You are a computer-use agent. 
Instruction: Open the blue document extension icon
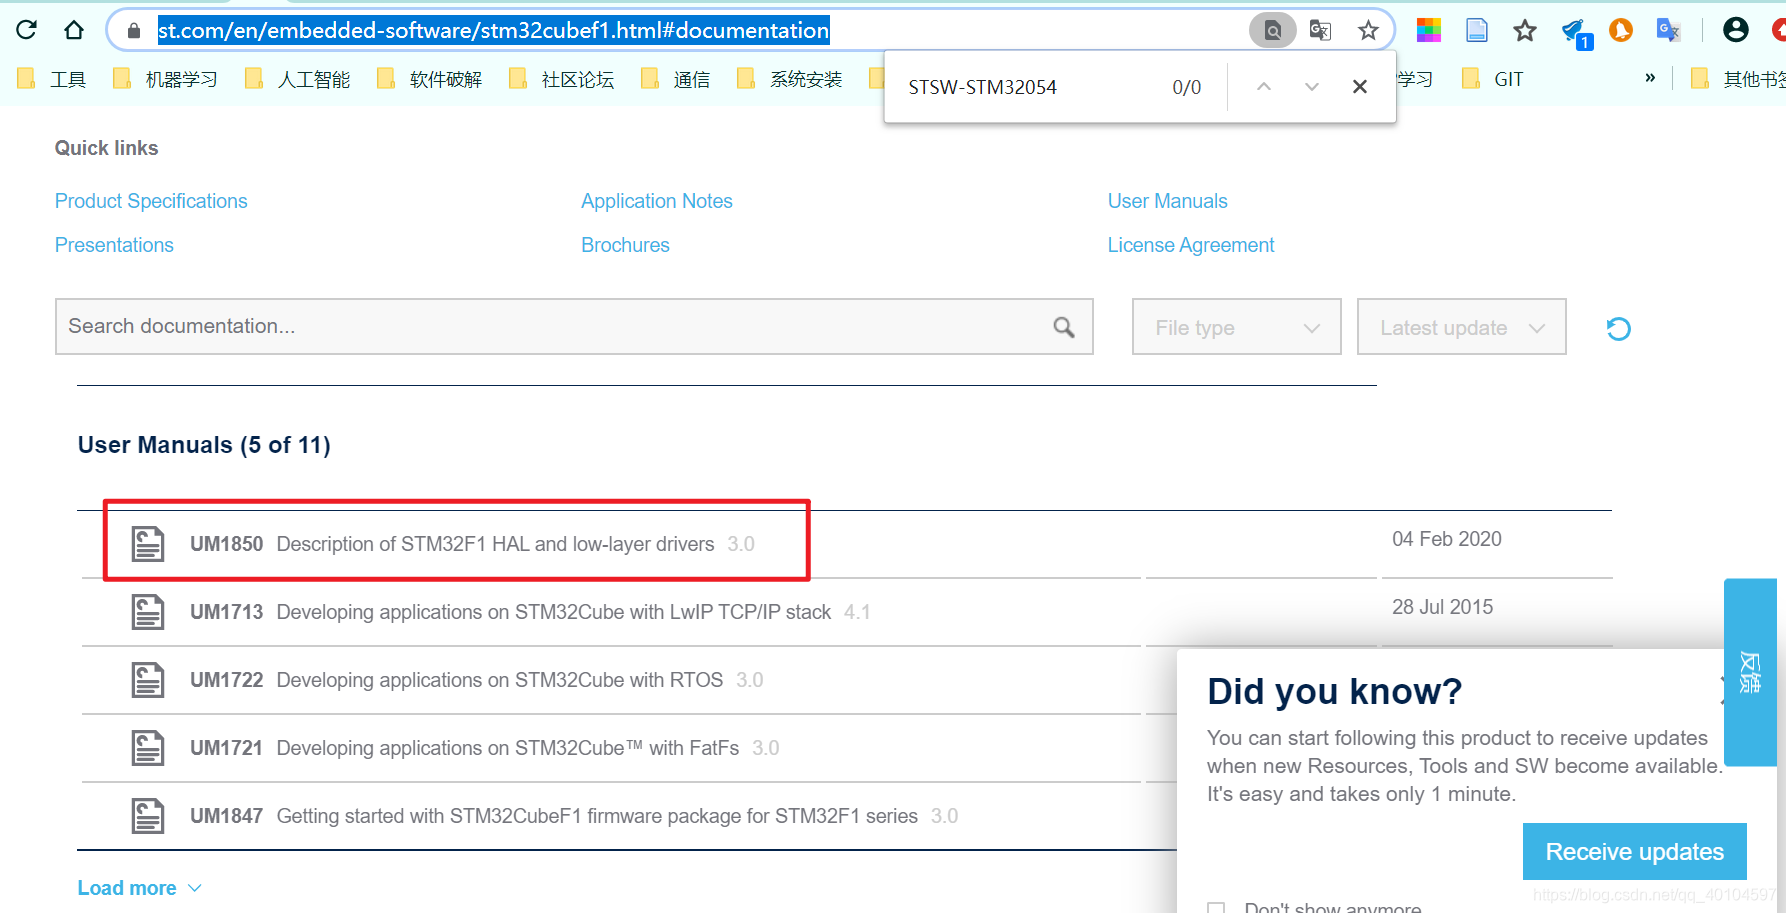pos(1477,30)
